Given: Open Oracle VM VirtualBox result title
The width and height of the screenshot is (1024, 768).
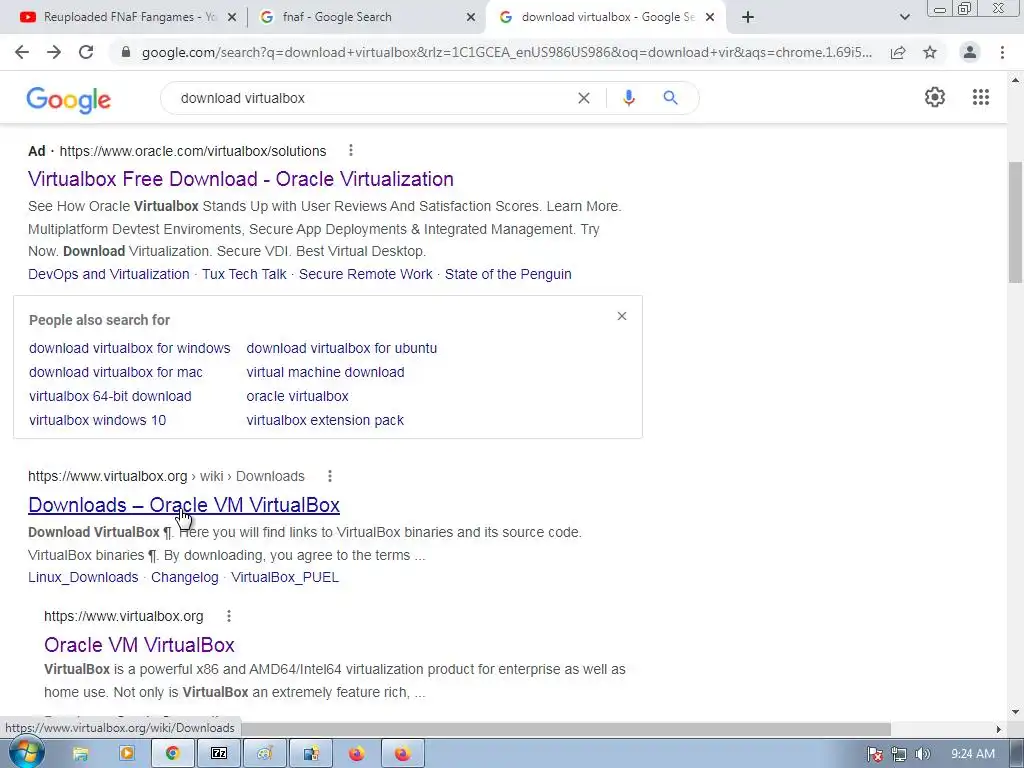Looking at the screenshot, I should (x=139, y=645).
